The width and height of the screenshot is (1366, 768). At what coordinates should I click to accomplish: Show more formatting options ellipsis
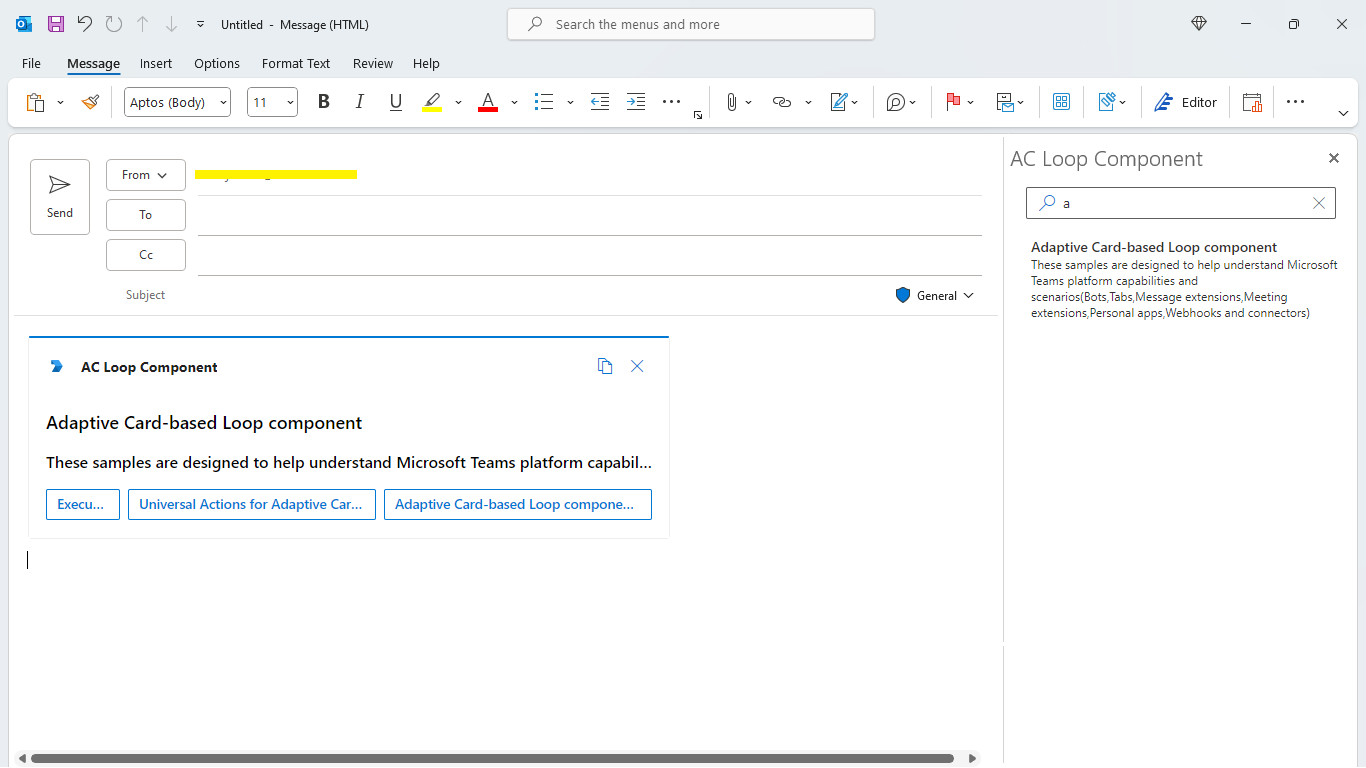tap(672, 102)
